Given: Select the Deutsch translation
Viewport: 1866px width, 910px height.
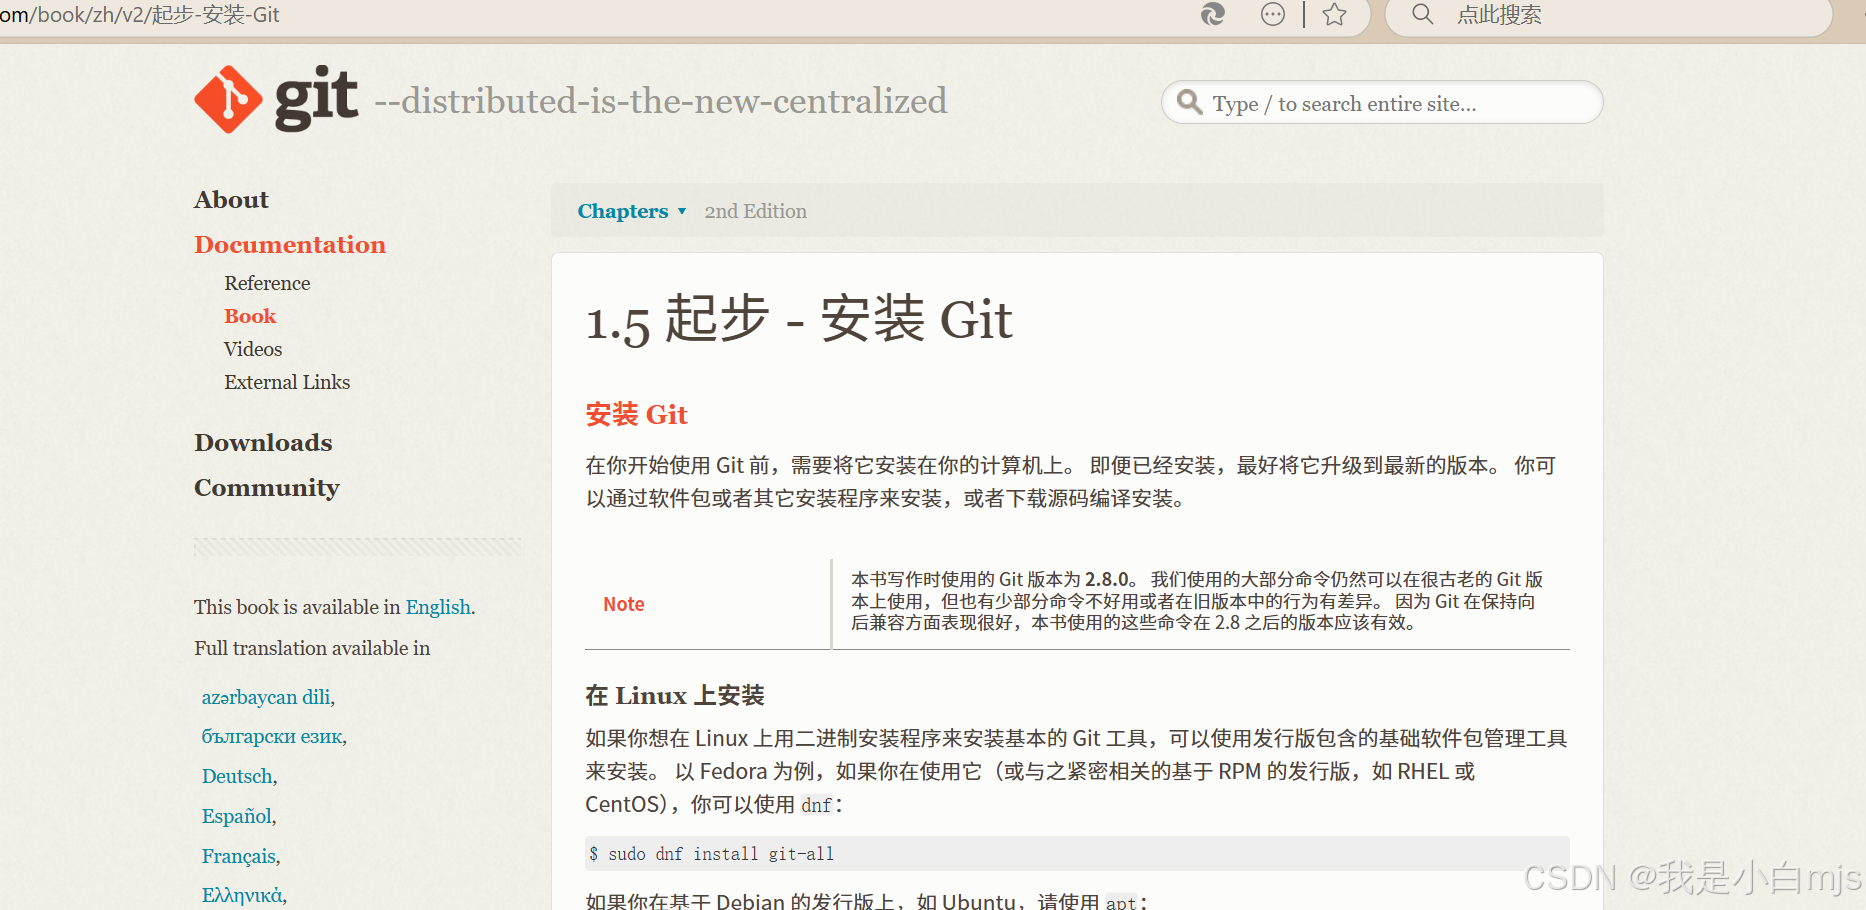Looking at the screenshot, I should (x=237, y=776).
